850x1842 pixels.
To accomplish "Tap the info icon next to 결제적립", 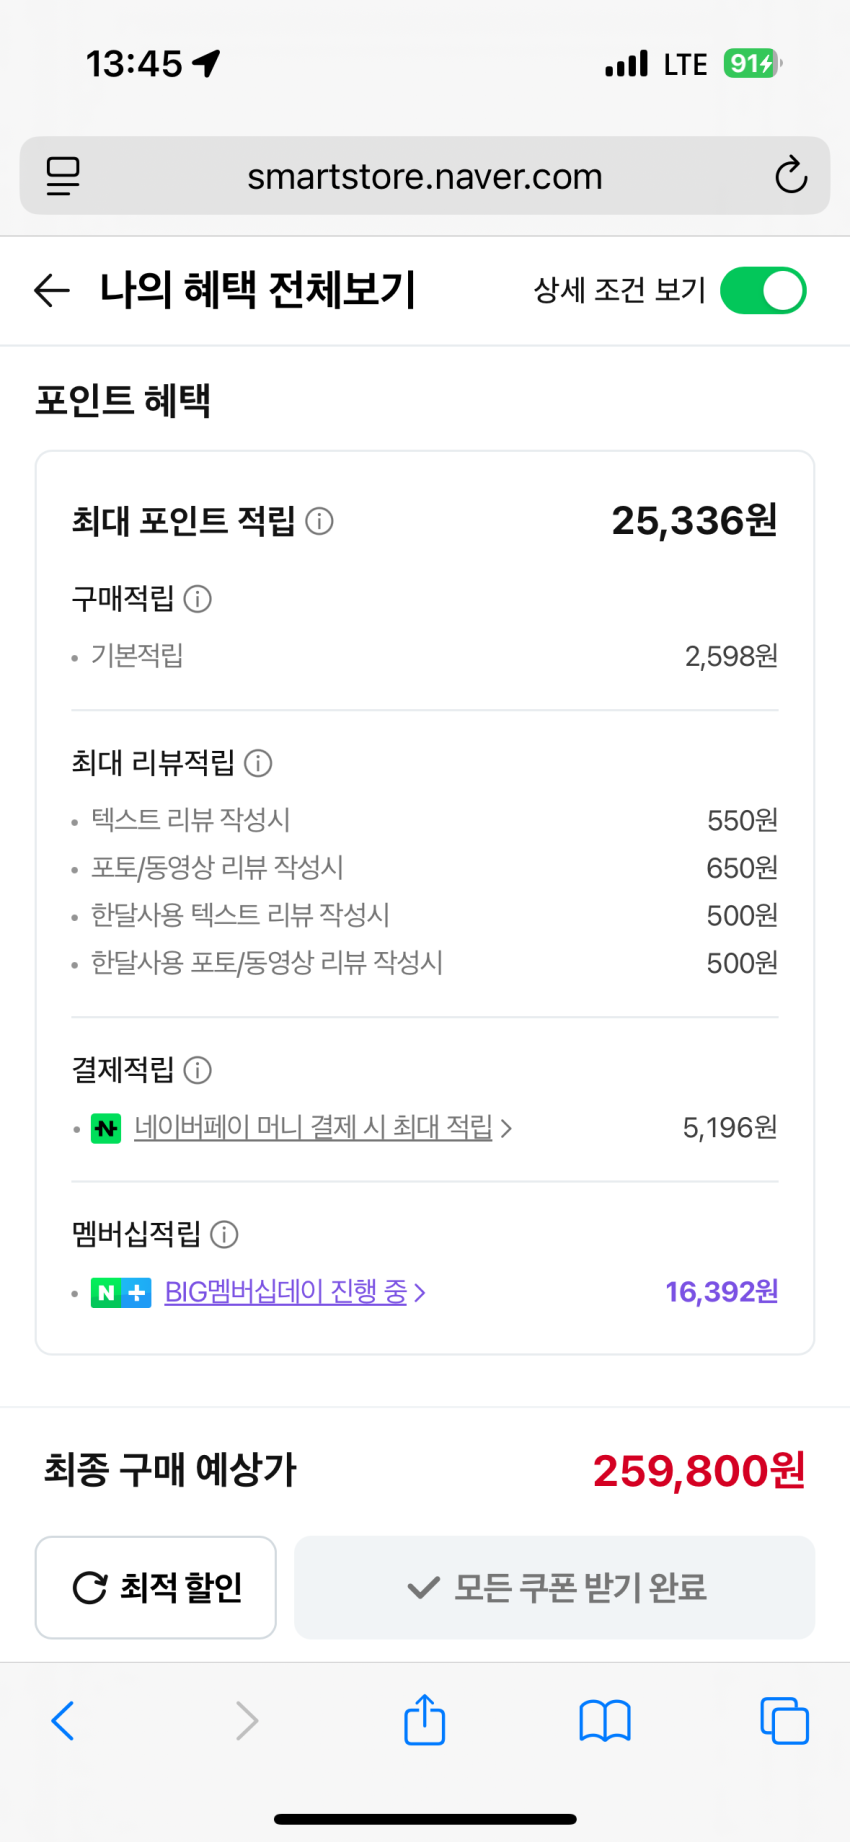I will pos(198,1071).
